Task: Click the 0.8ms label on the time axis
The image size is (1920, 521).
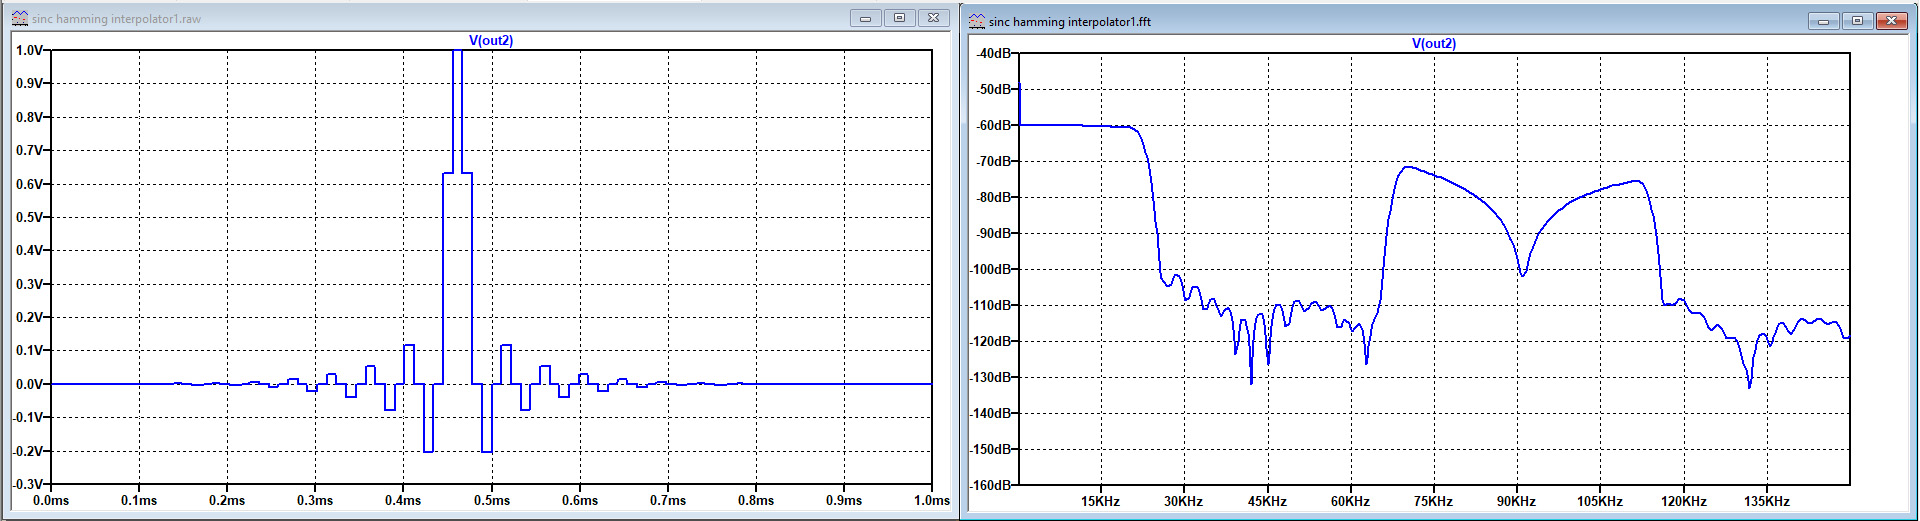Action: pyautogui.click(x=756, y=501)
